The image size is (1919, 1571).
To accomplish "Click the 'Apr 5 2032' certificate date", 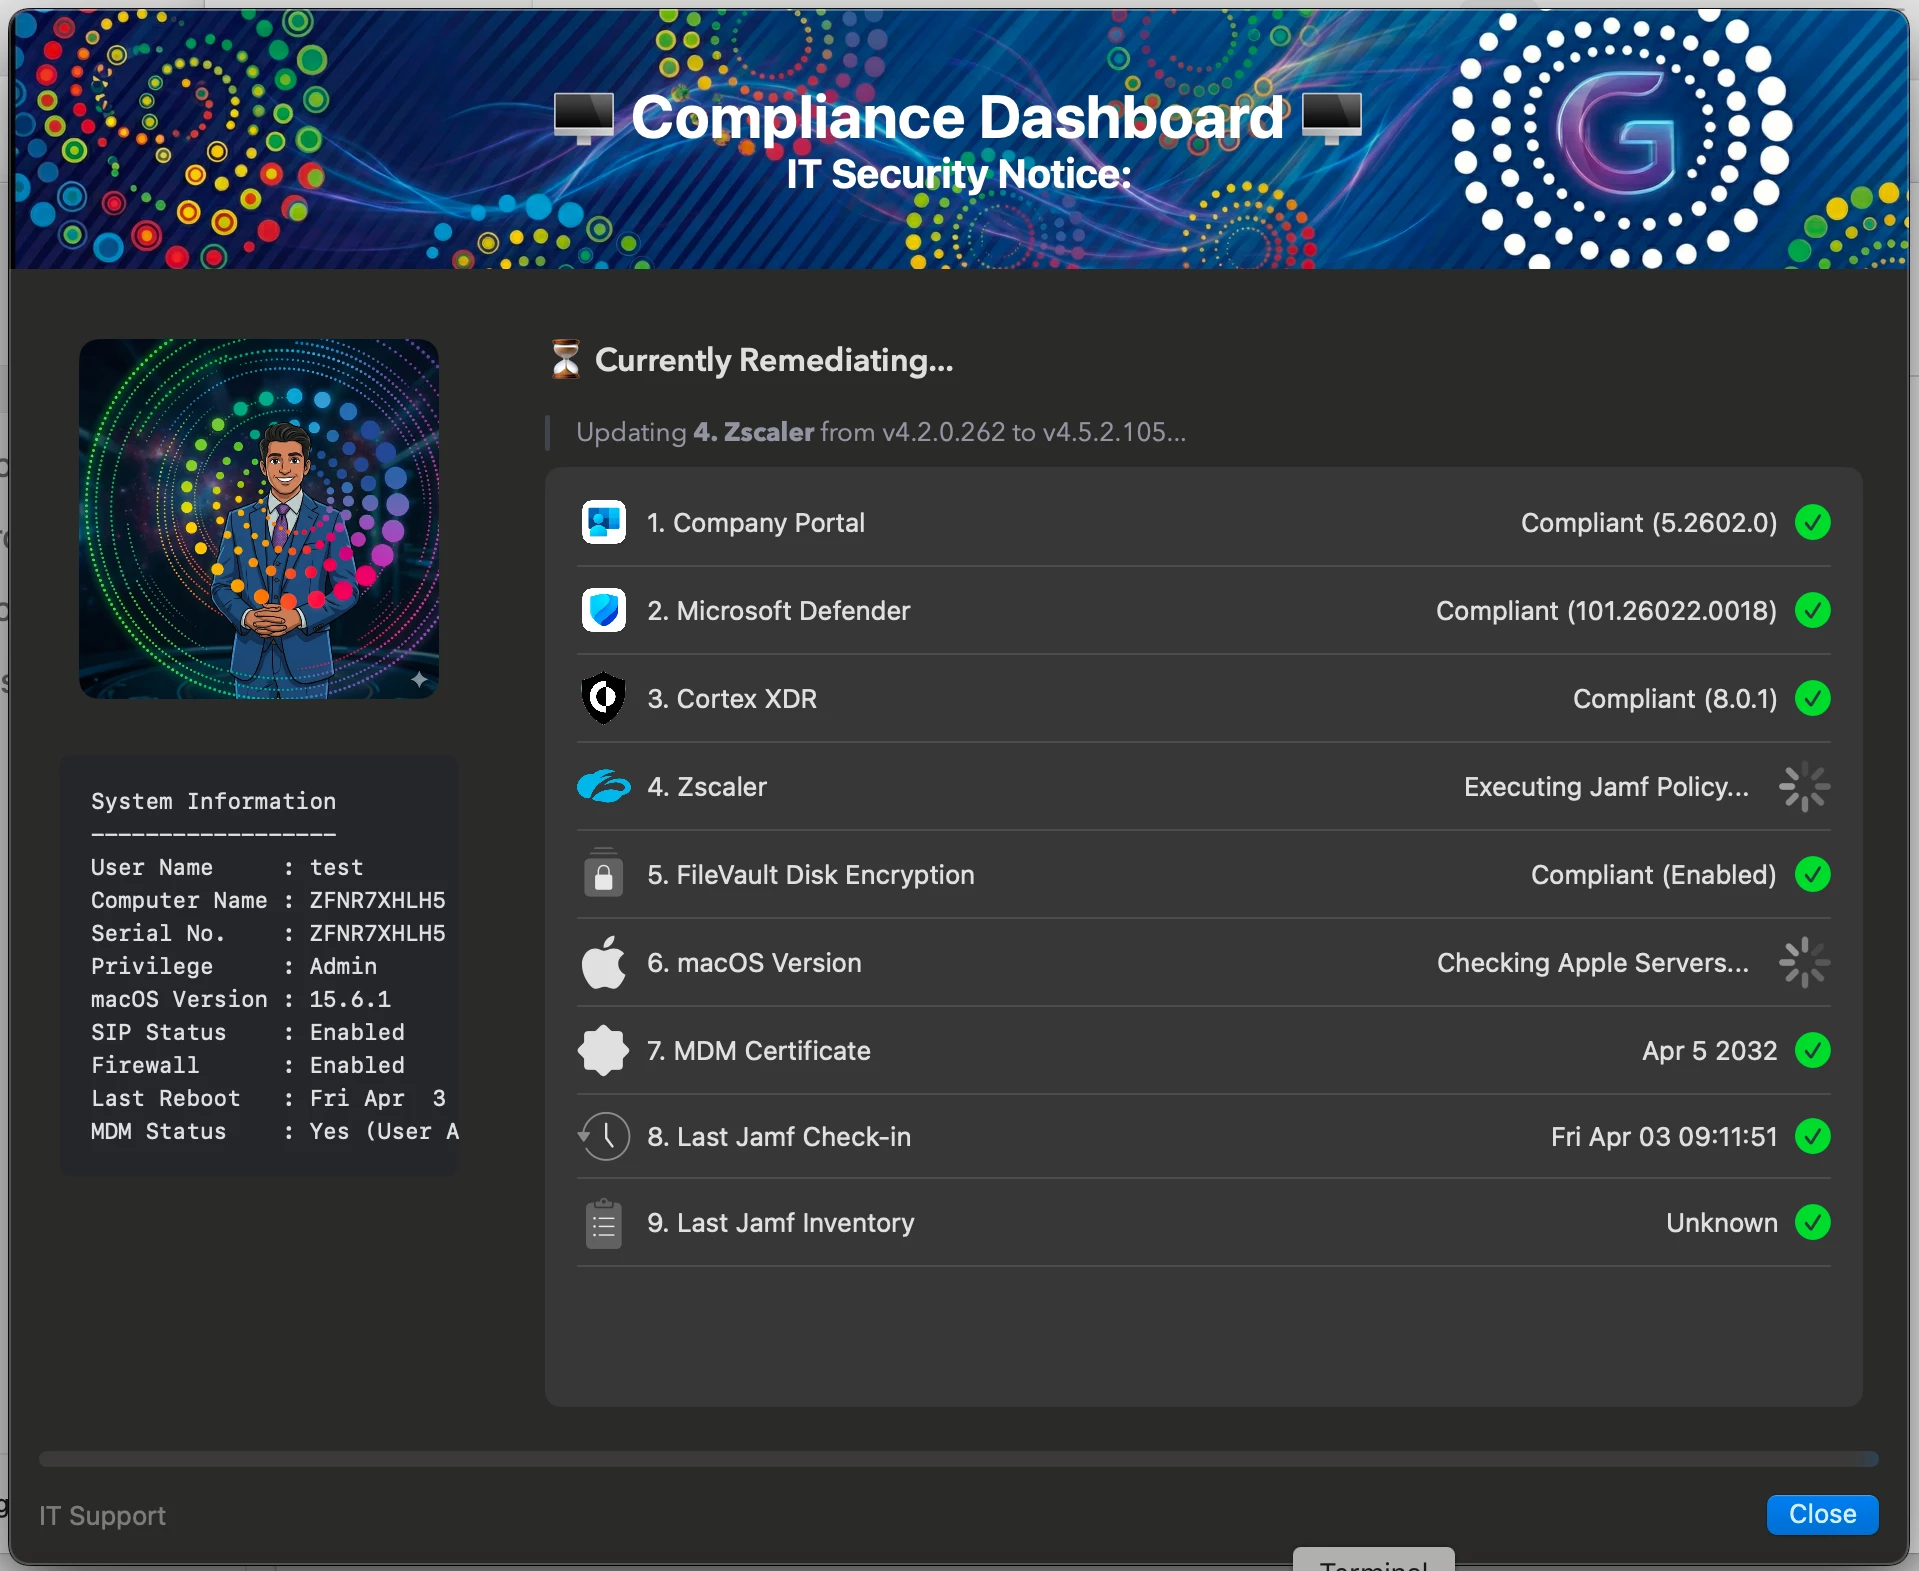I will [x=1709, y=1051].
